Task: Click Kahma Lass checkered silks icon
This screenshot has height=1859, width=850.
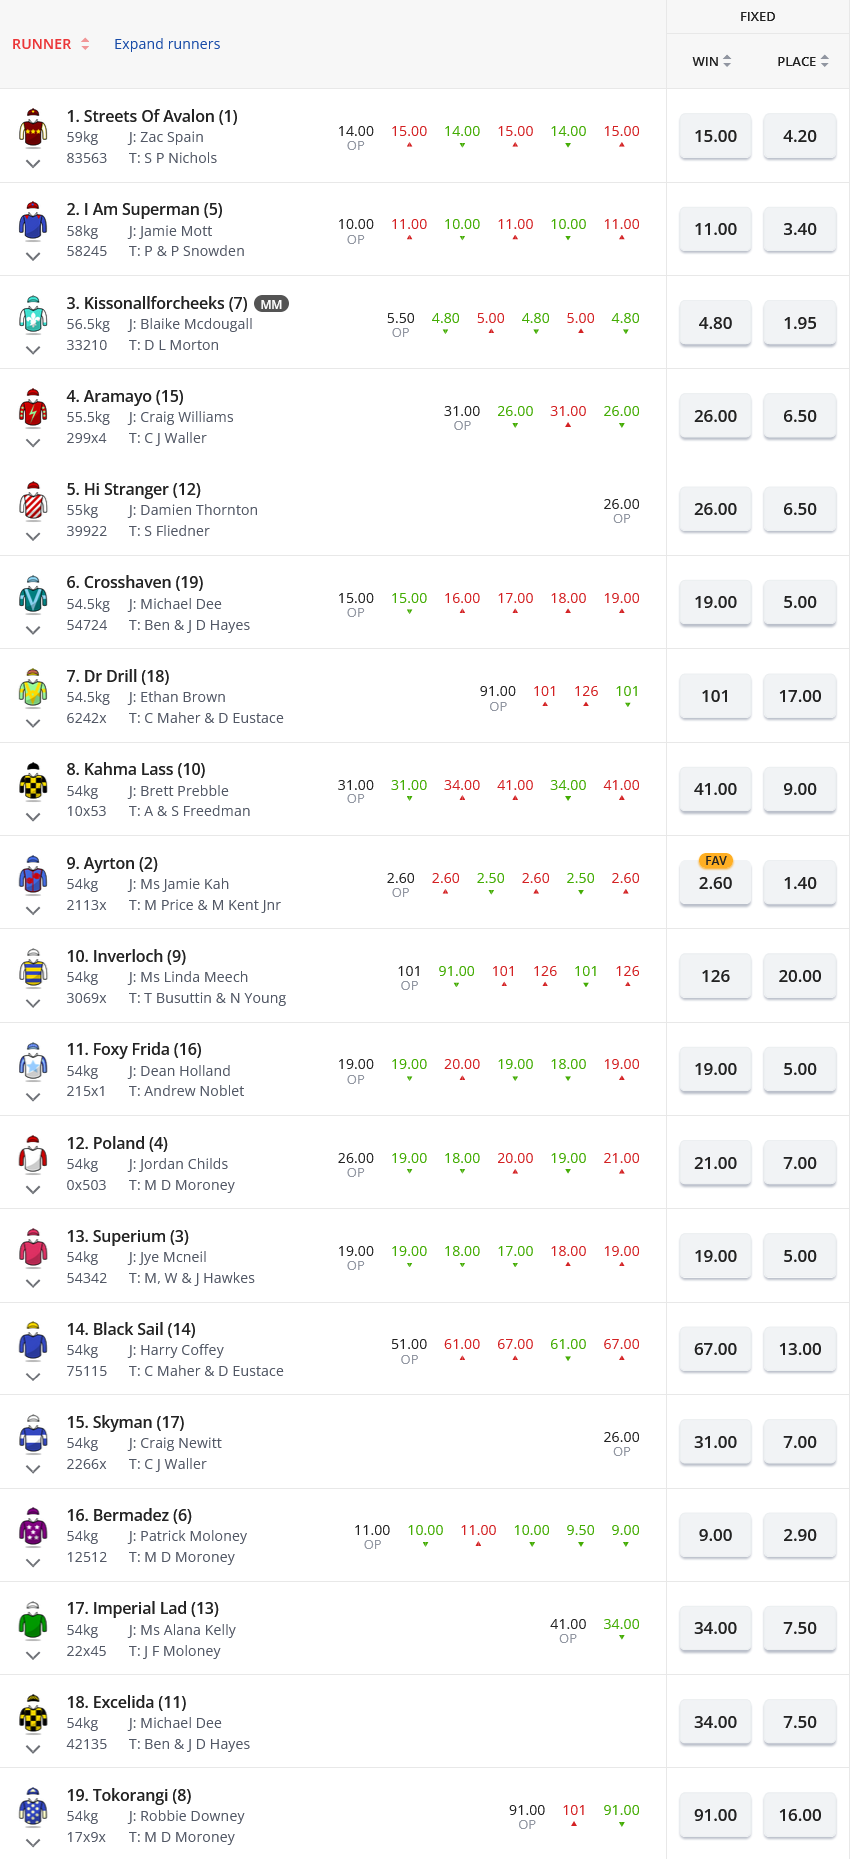Action: 33,781
